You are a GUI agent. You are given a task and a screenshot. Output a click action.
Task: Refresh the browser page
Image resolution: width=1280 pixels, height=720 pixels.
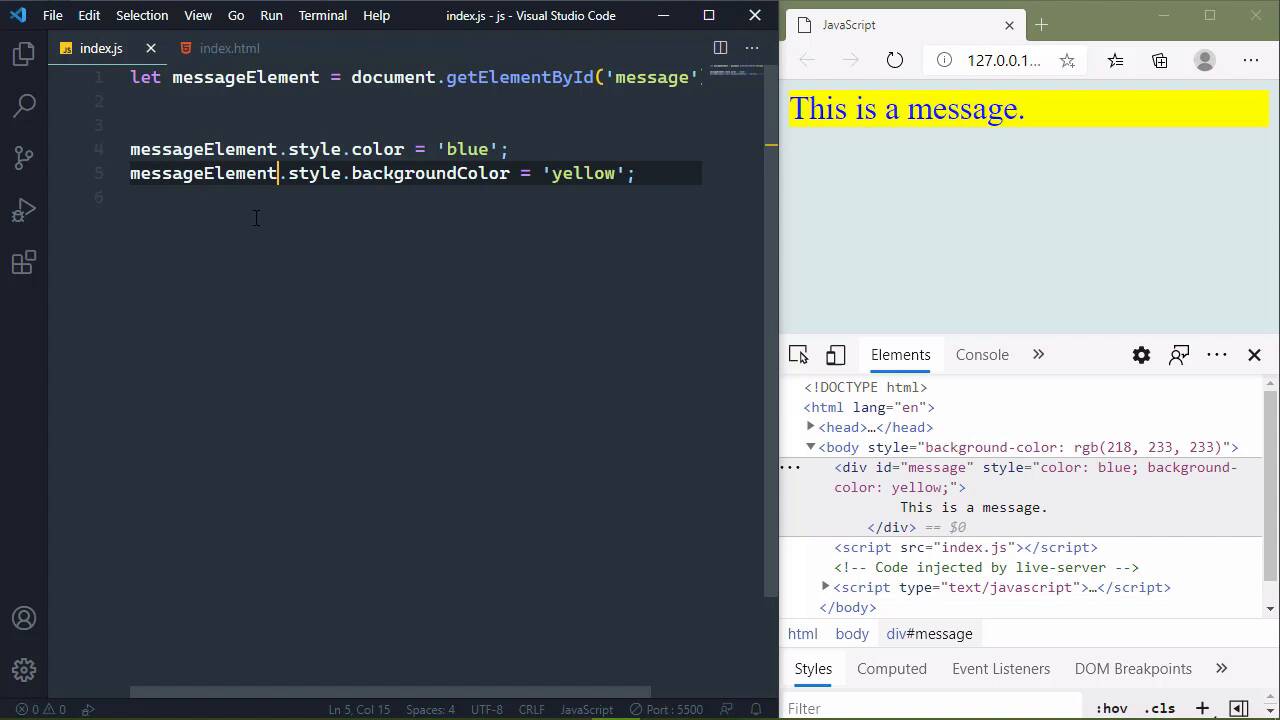[x=895, y=60]
